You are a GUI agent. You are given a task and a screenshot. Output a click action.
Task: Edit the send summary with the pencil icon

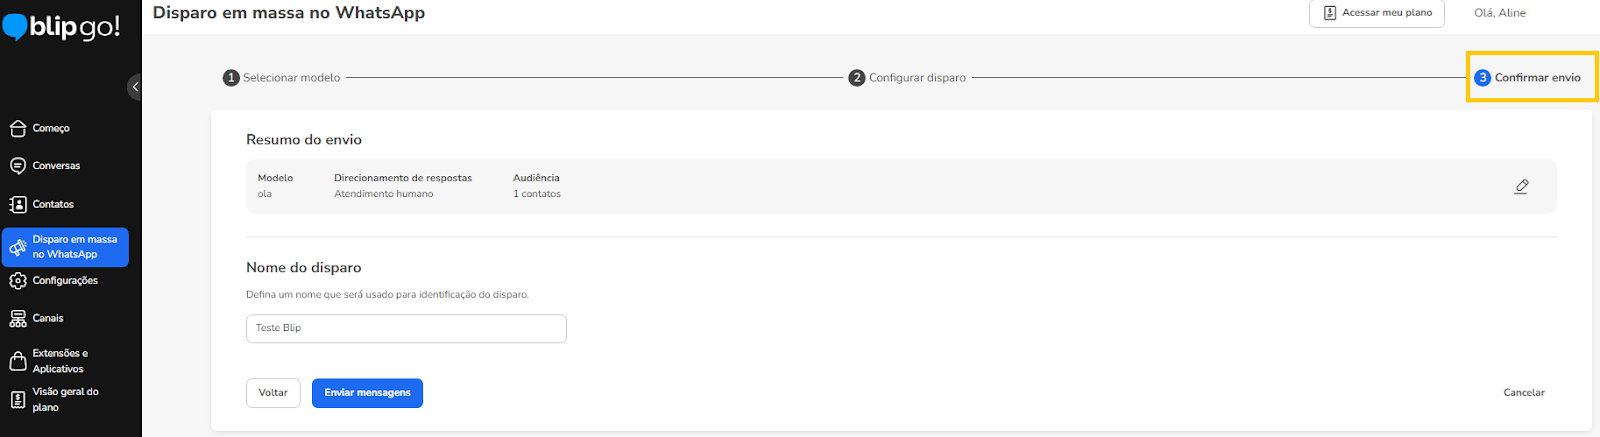click(x=1521, y=186)
